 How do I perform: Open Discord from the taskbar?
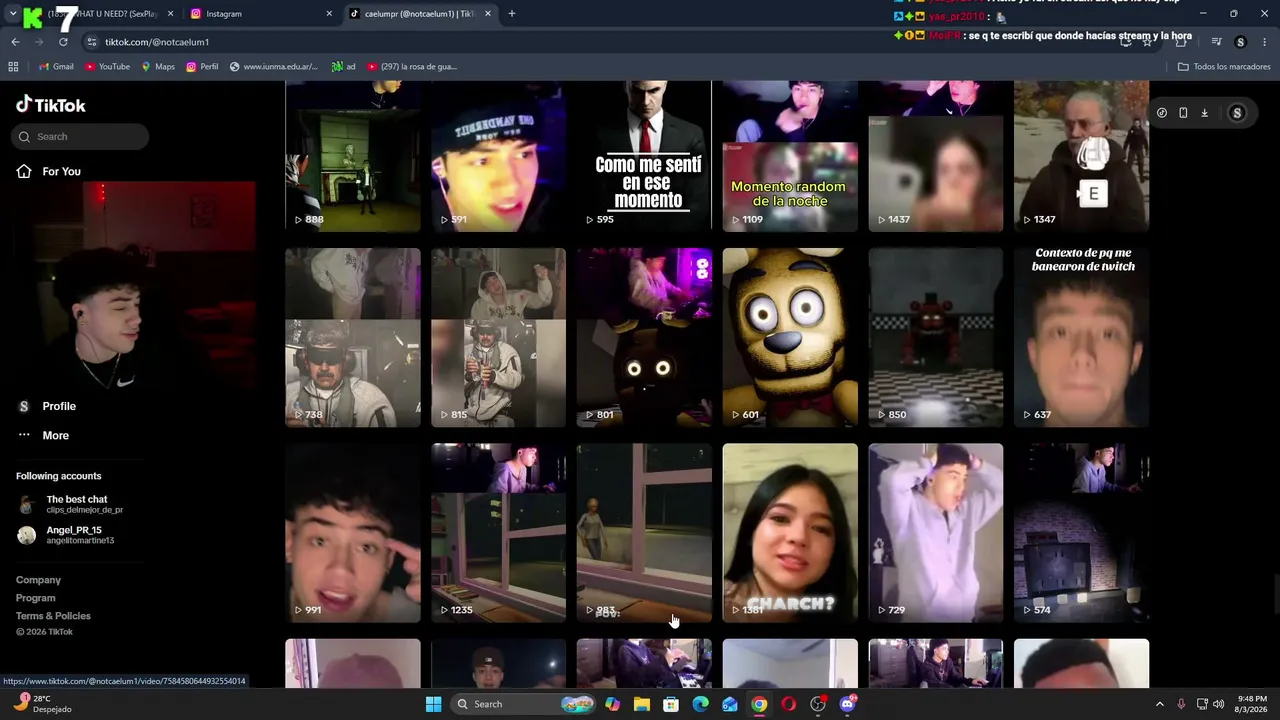(x=848, y=704)
